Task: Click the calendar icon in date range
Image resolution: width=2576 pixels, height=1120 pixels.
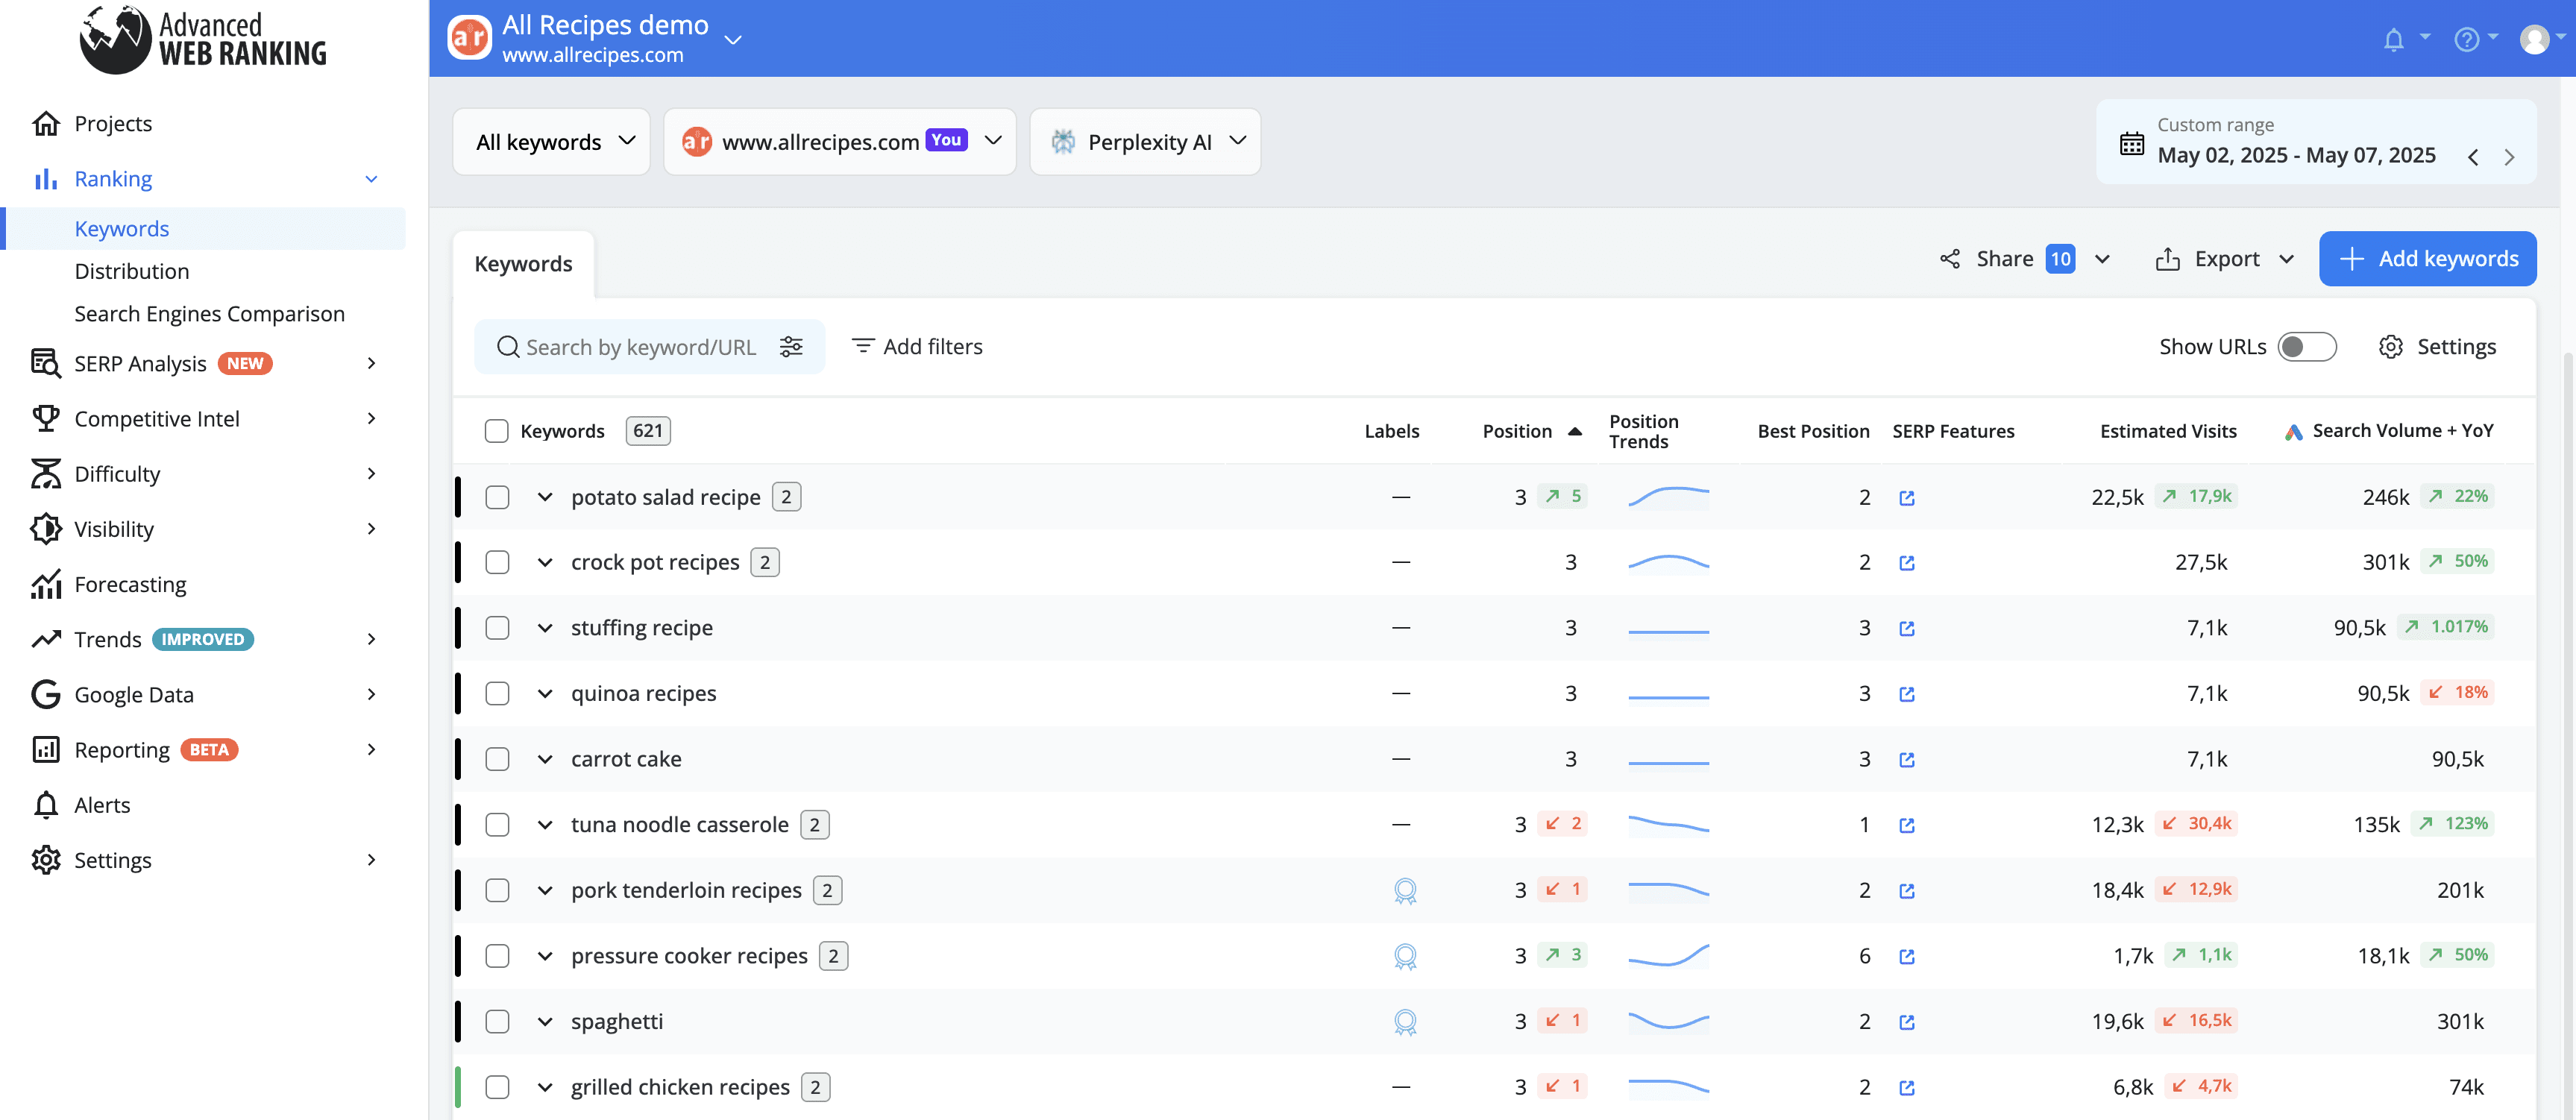Action: coord(2131,143)
